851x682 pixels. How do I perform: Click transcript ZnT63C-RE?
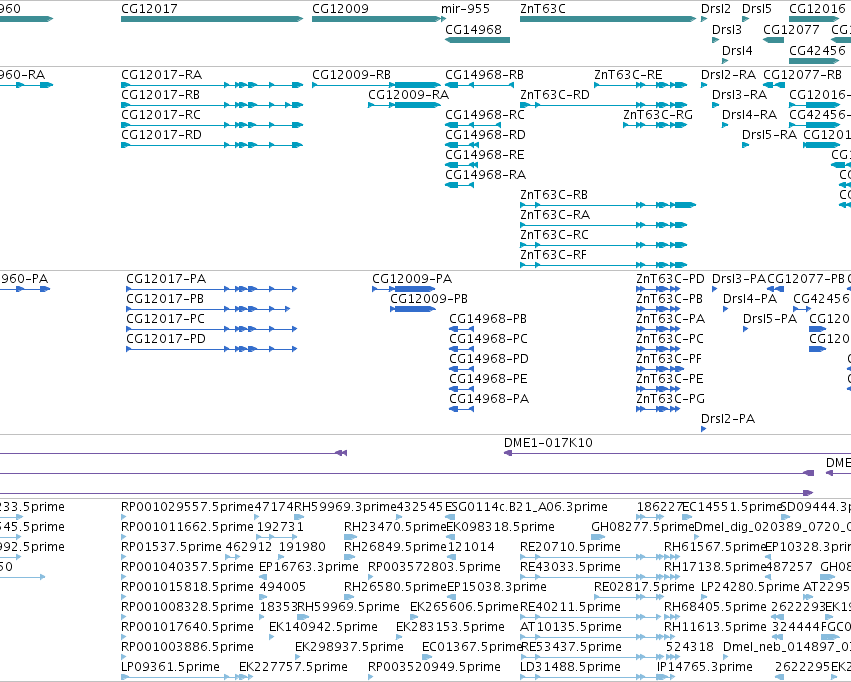641,85
